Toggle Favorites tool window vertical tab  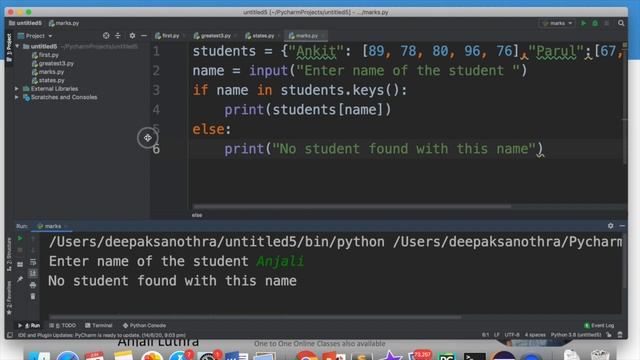coord(9,297)
